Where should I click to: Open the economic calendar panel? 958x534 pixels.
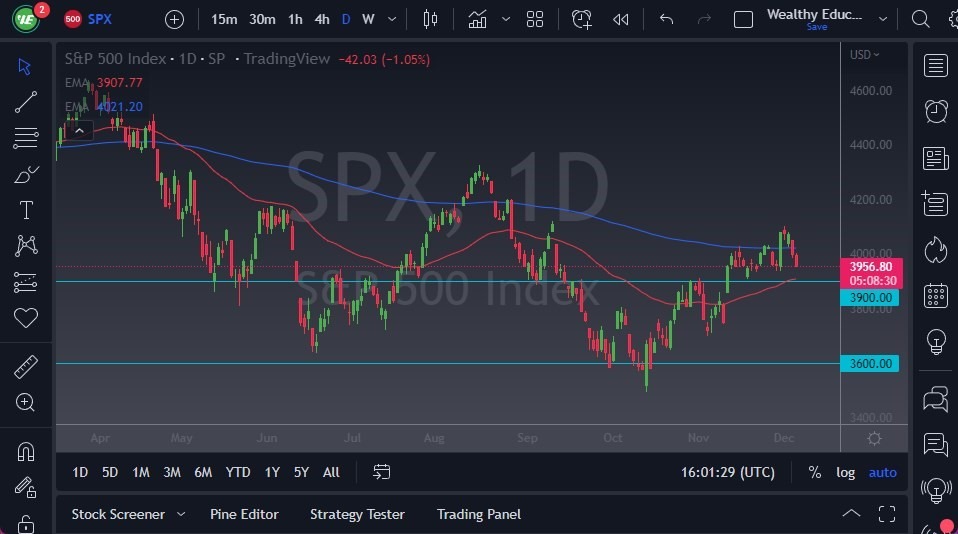pos(935,296)
